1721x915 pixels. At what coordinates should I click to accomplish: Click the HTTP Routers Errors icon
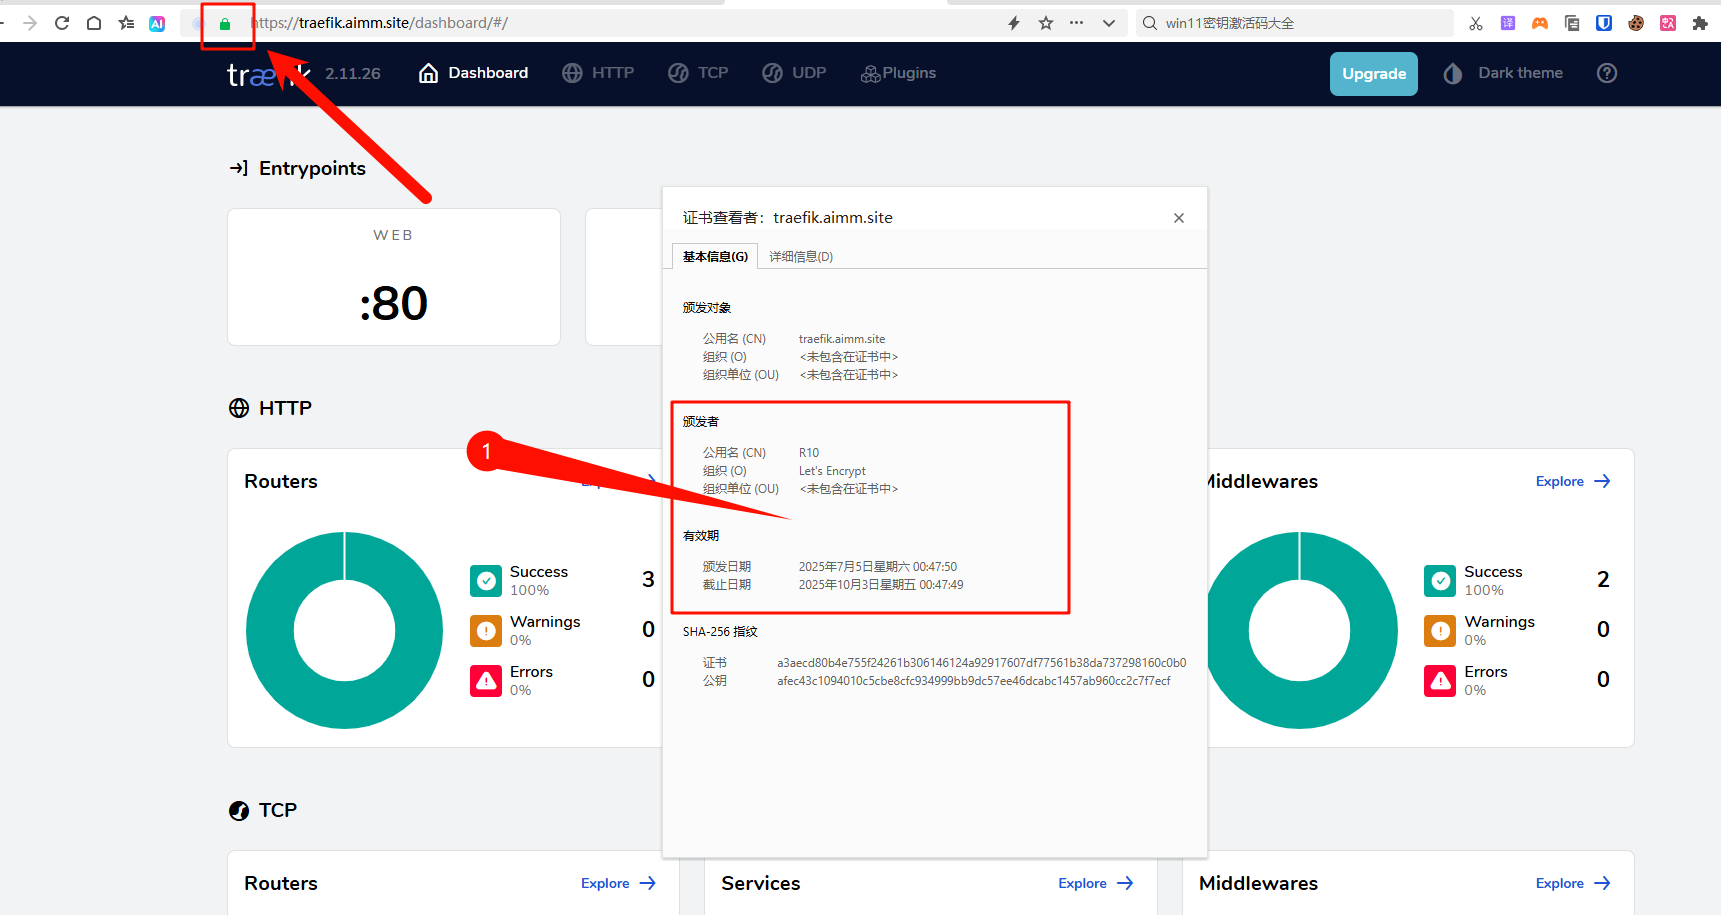pyautogui.click(x=486, y=681)
